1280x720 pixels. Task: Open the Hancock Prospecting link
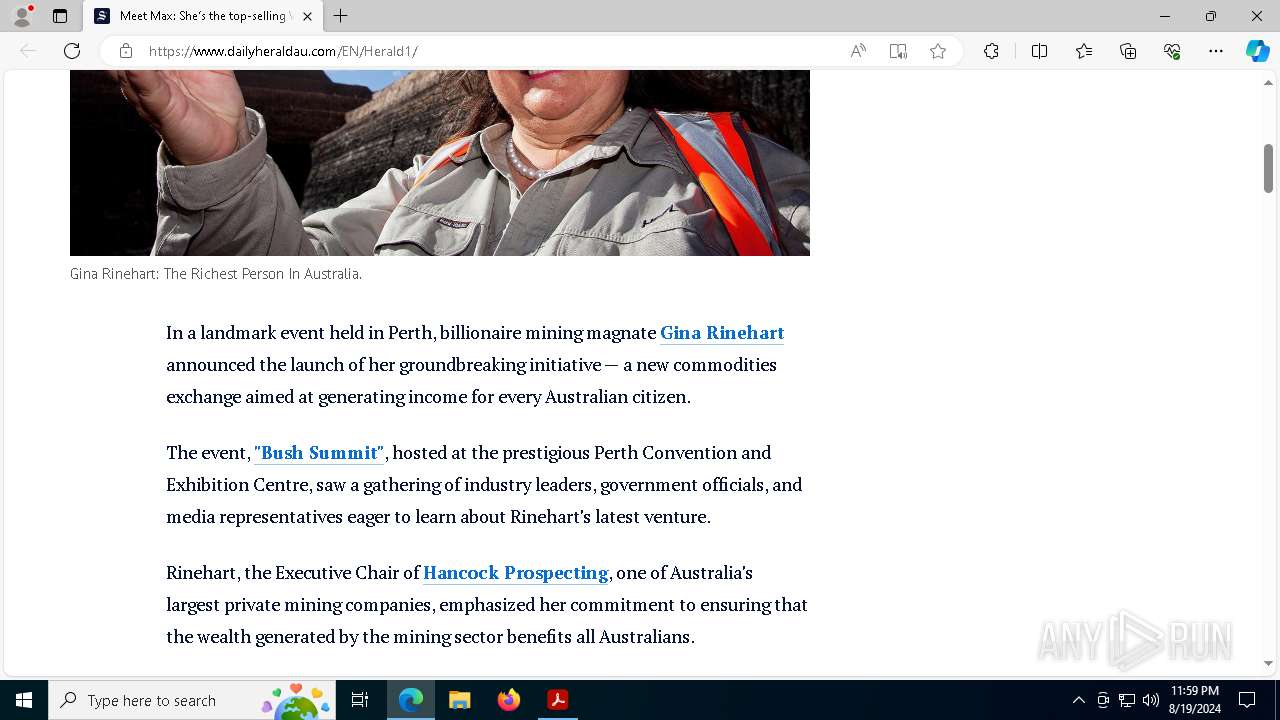click(x=516, y=573)
